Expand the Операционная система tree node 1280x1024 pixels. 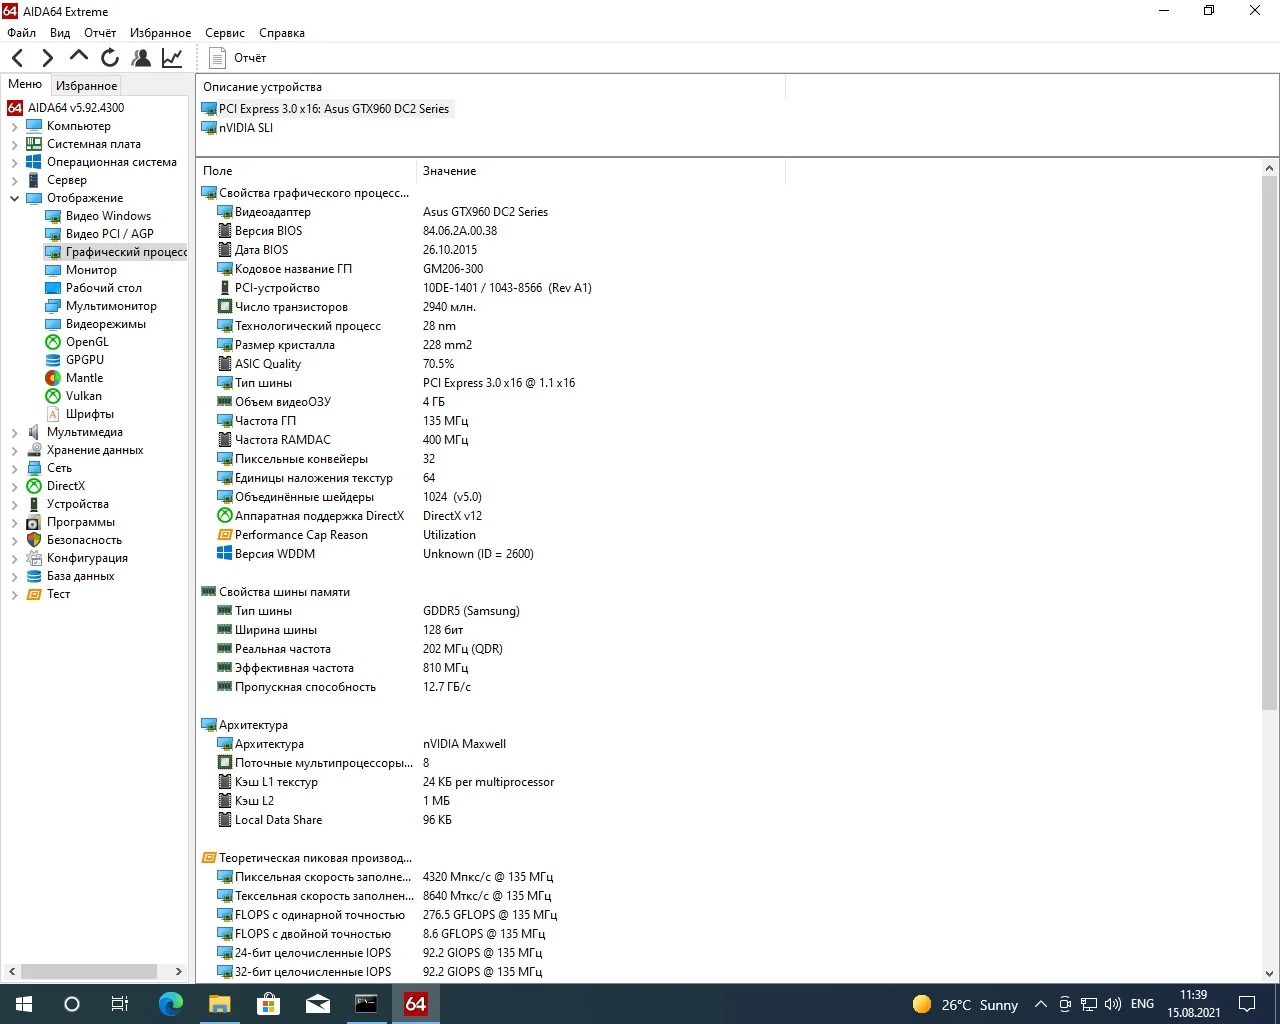[14, 163]
